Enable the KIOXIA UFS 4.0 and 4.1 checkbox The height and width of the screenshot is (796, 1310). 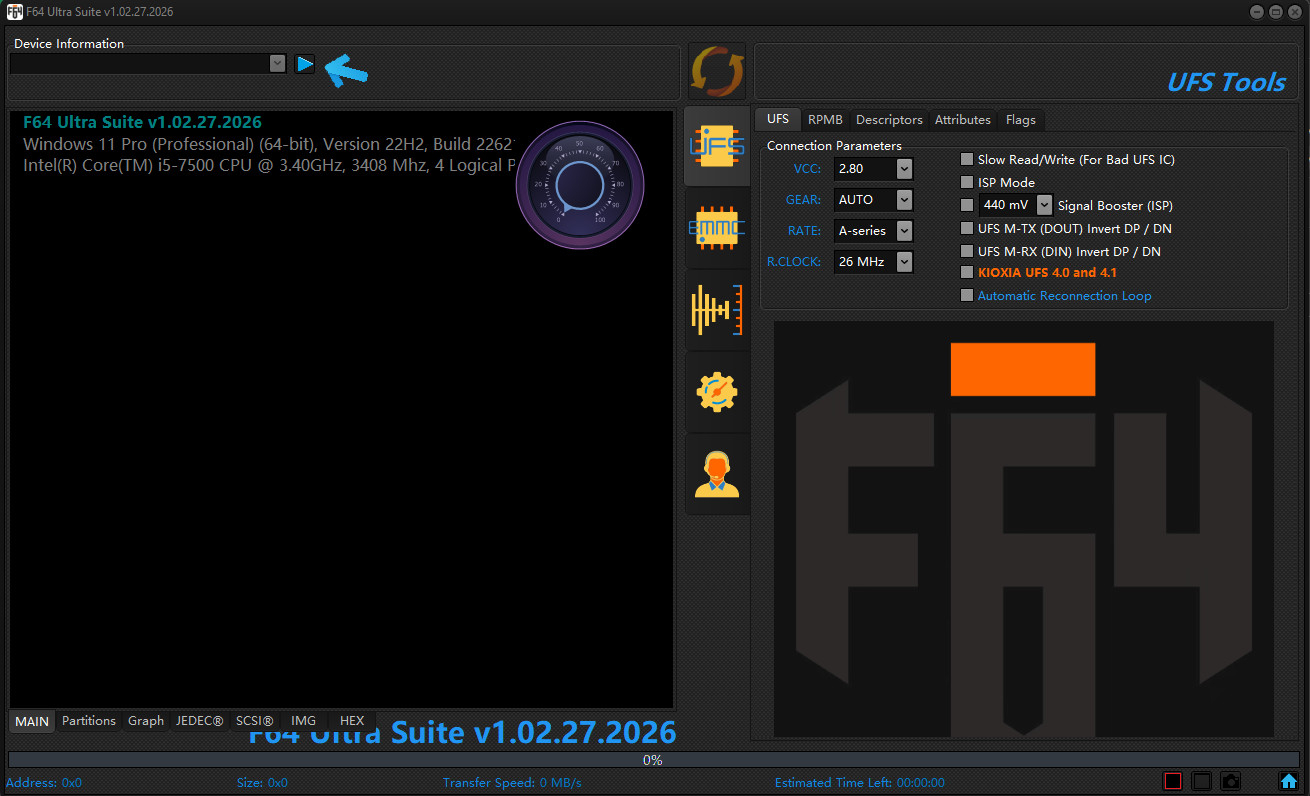click(967, 272)
